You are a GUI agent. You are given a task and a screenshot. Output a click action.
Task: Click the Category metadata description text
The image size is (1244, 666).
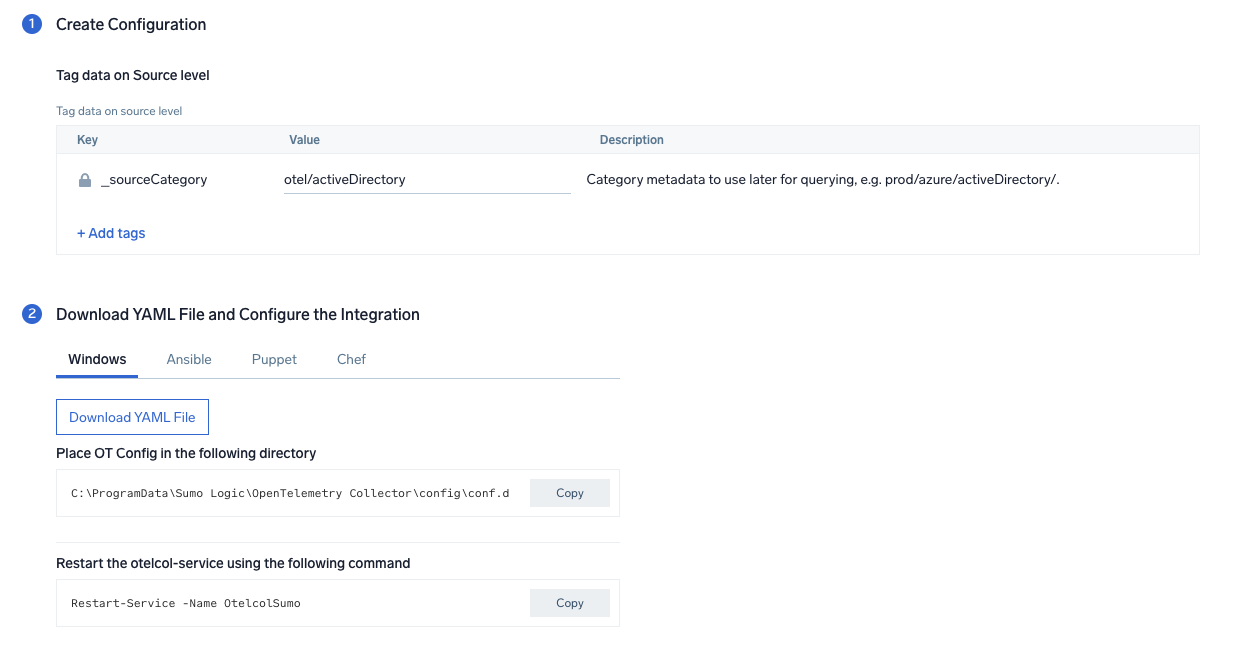[x=822, y=180]
